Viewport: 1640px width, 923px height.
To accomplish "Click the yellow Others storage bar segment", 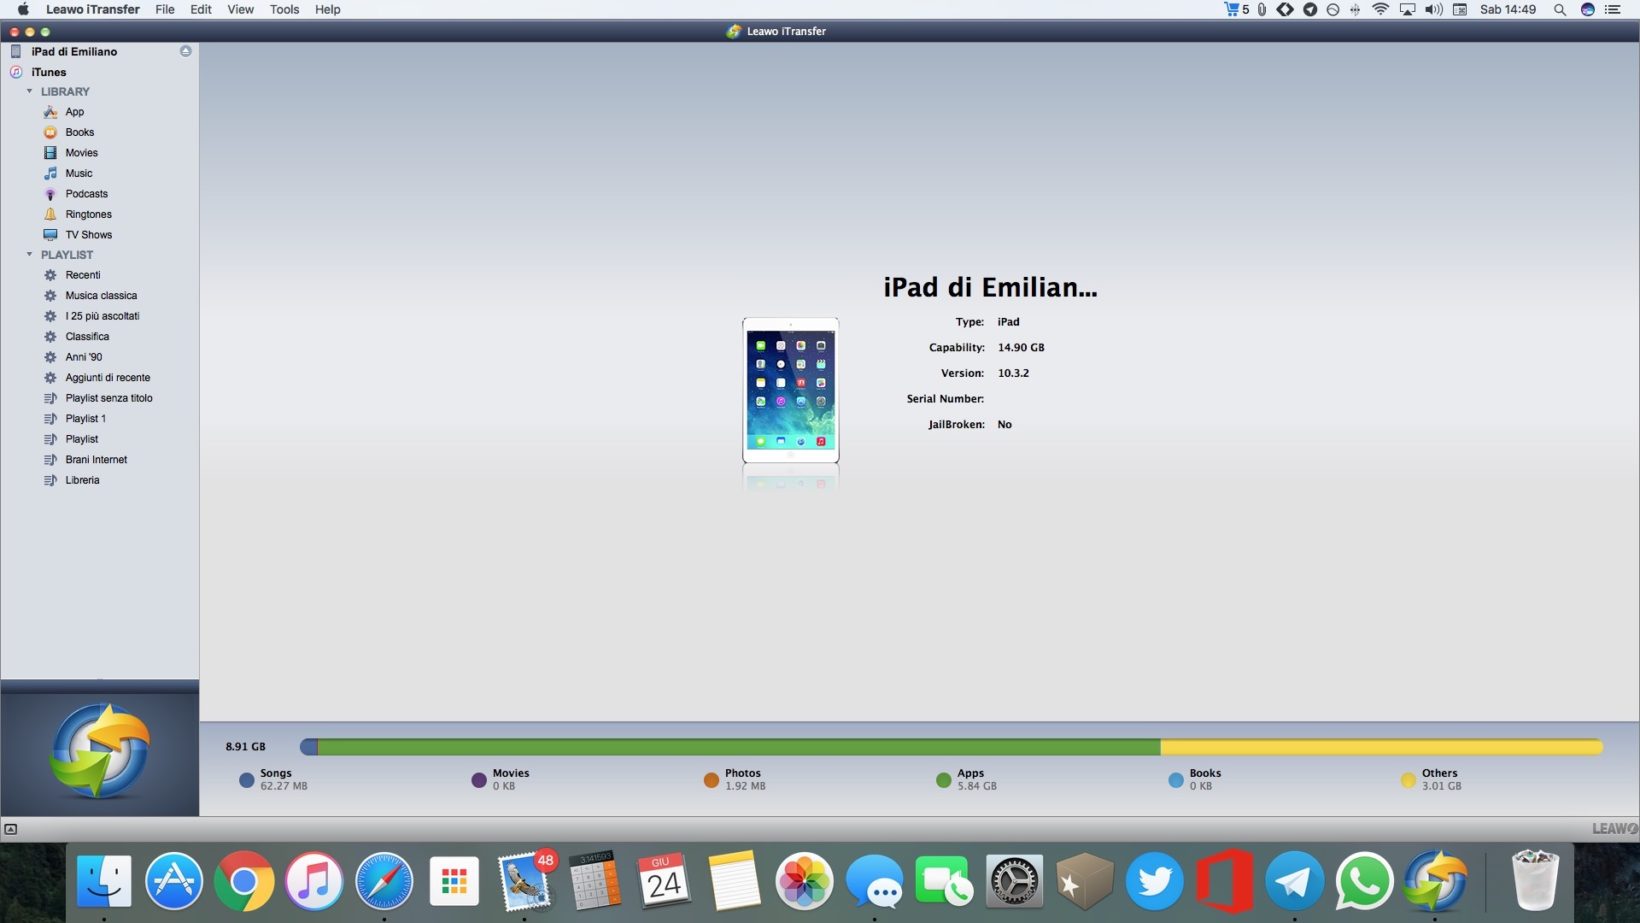I will pyautogui.click(x=1382, y=747).
